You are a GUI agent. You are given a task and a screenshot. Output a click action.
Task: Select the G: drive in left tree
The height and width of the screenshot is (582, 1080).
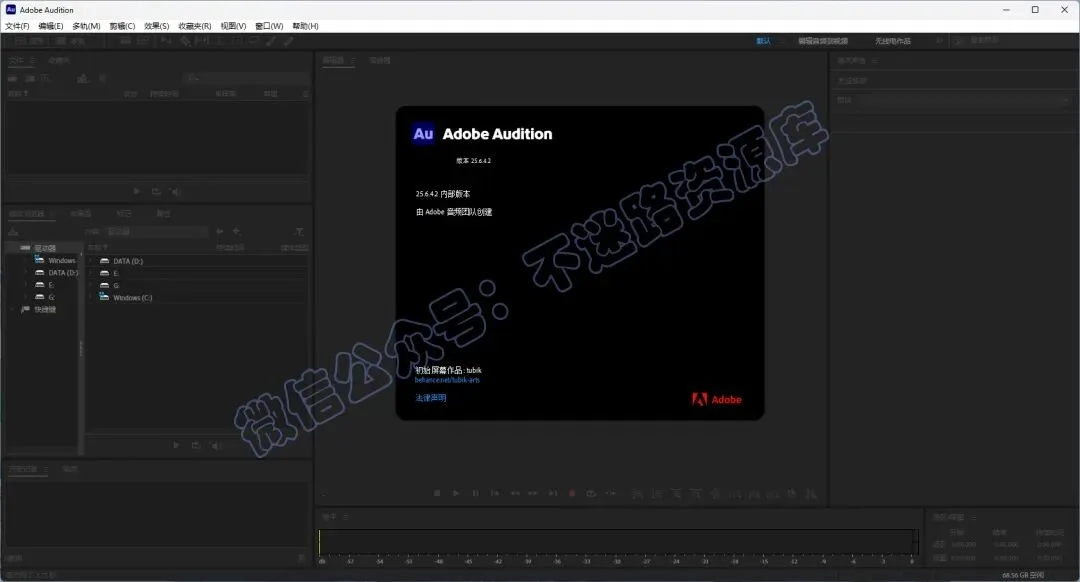point(52,298)
